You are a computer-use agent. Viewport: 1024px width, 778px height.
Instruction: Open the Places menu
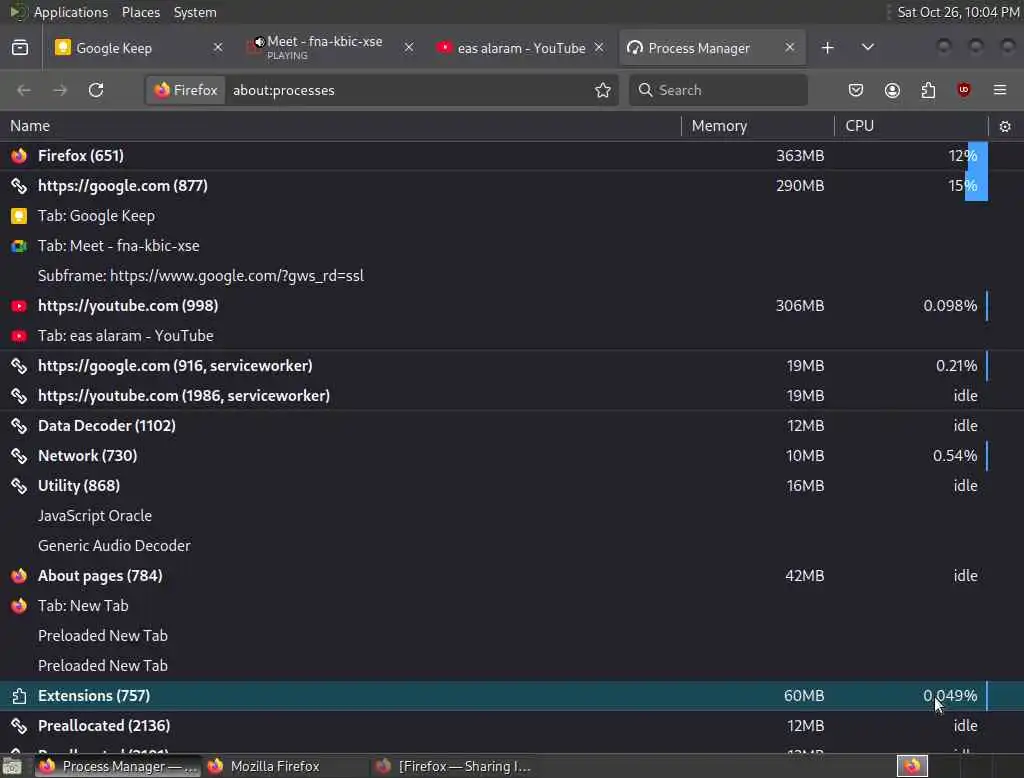(x=140, y=12)
